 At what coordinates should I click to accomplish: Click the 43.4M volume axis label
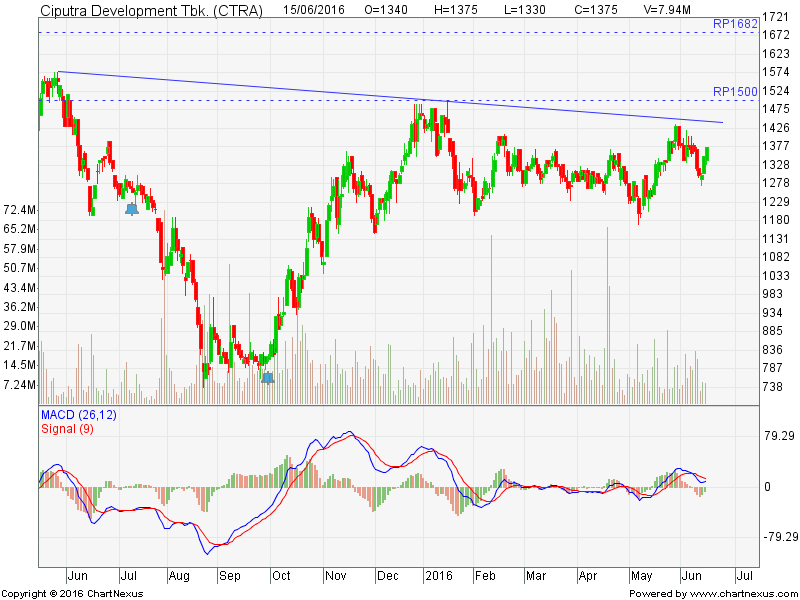(19, 288)
